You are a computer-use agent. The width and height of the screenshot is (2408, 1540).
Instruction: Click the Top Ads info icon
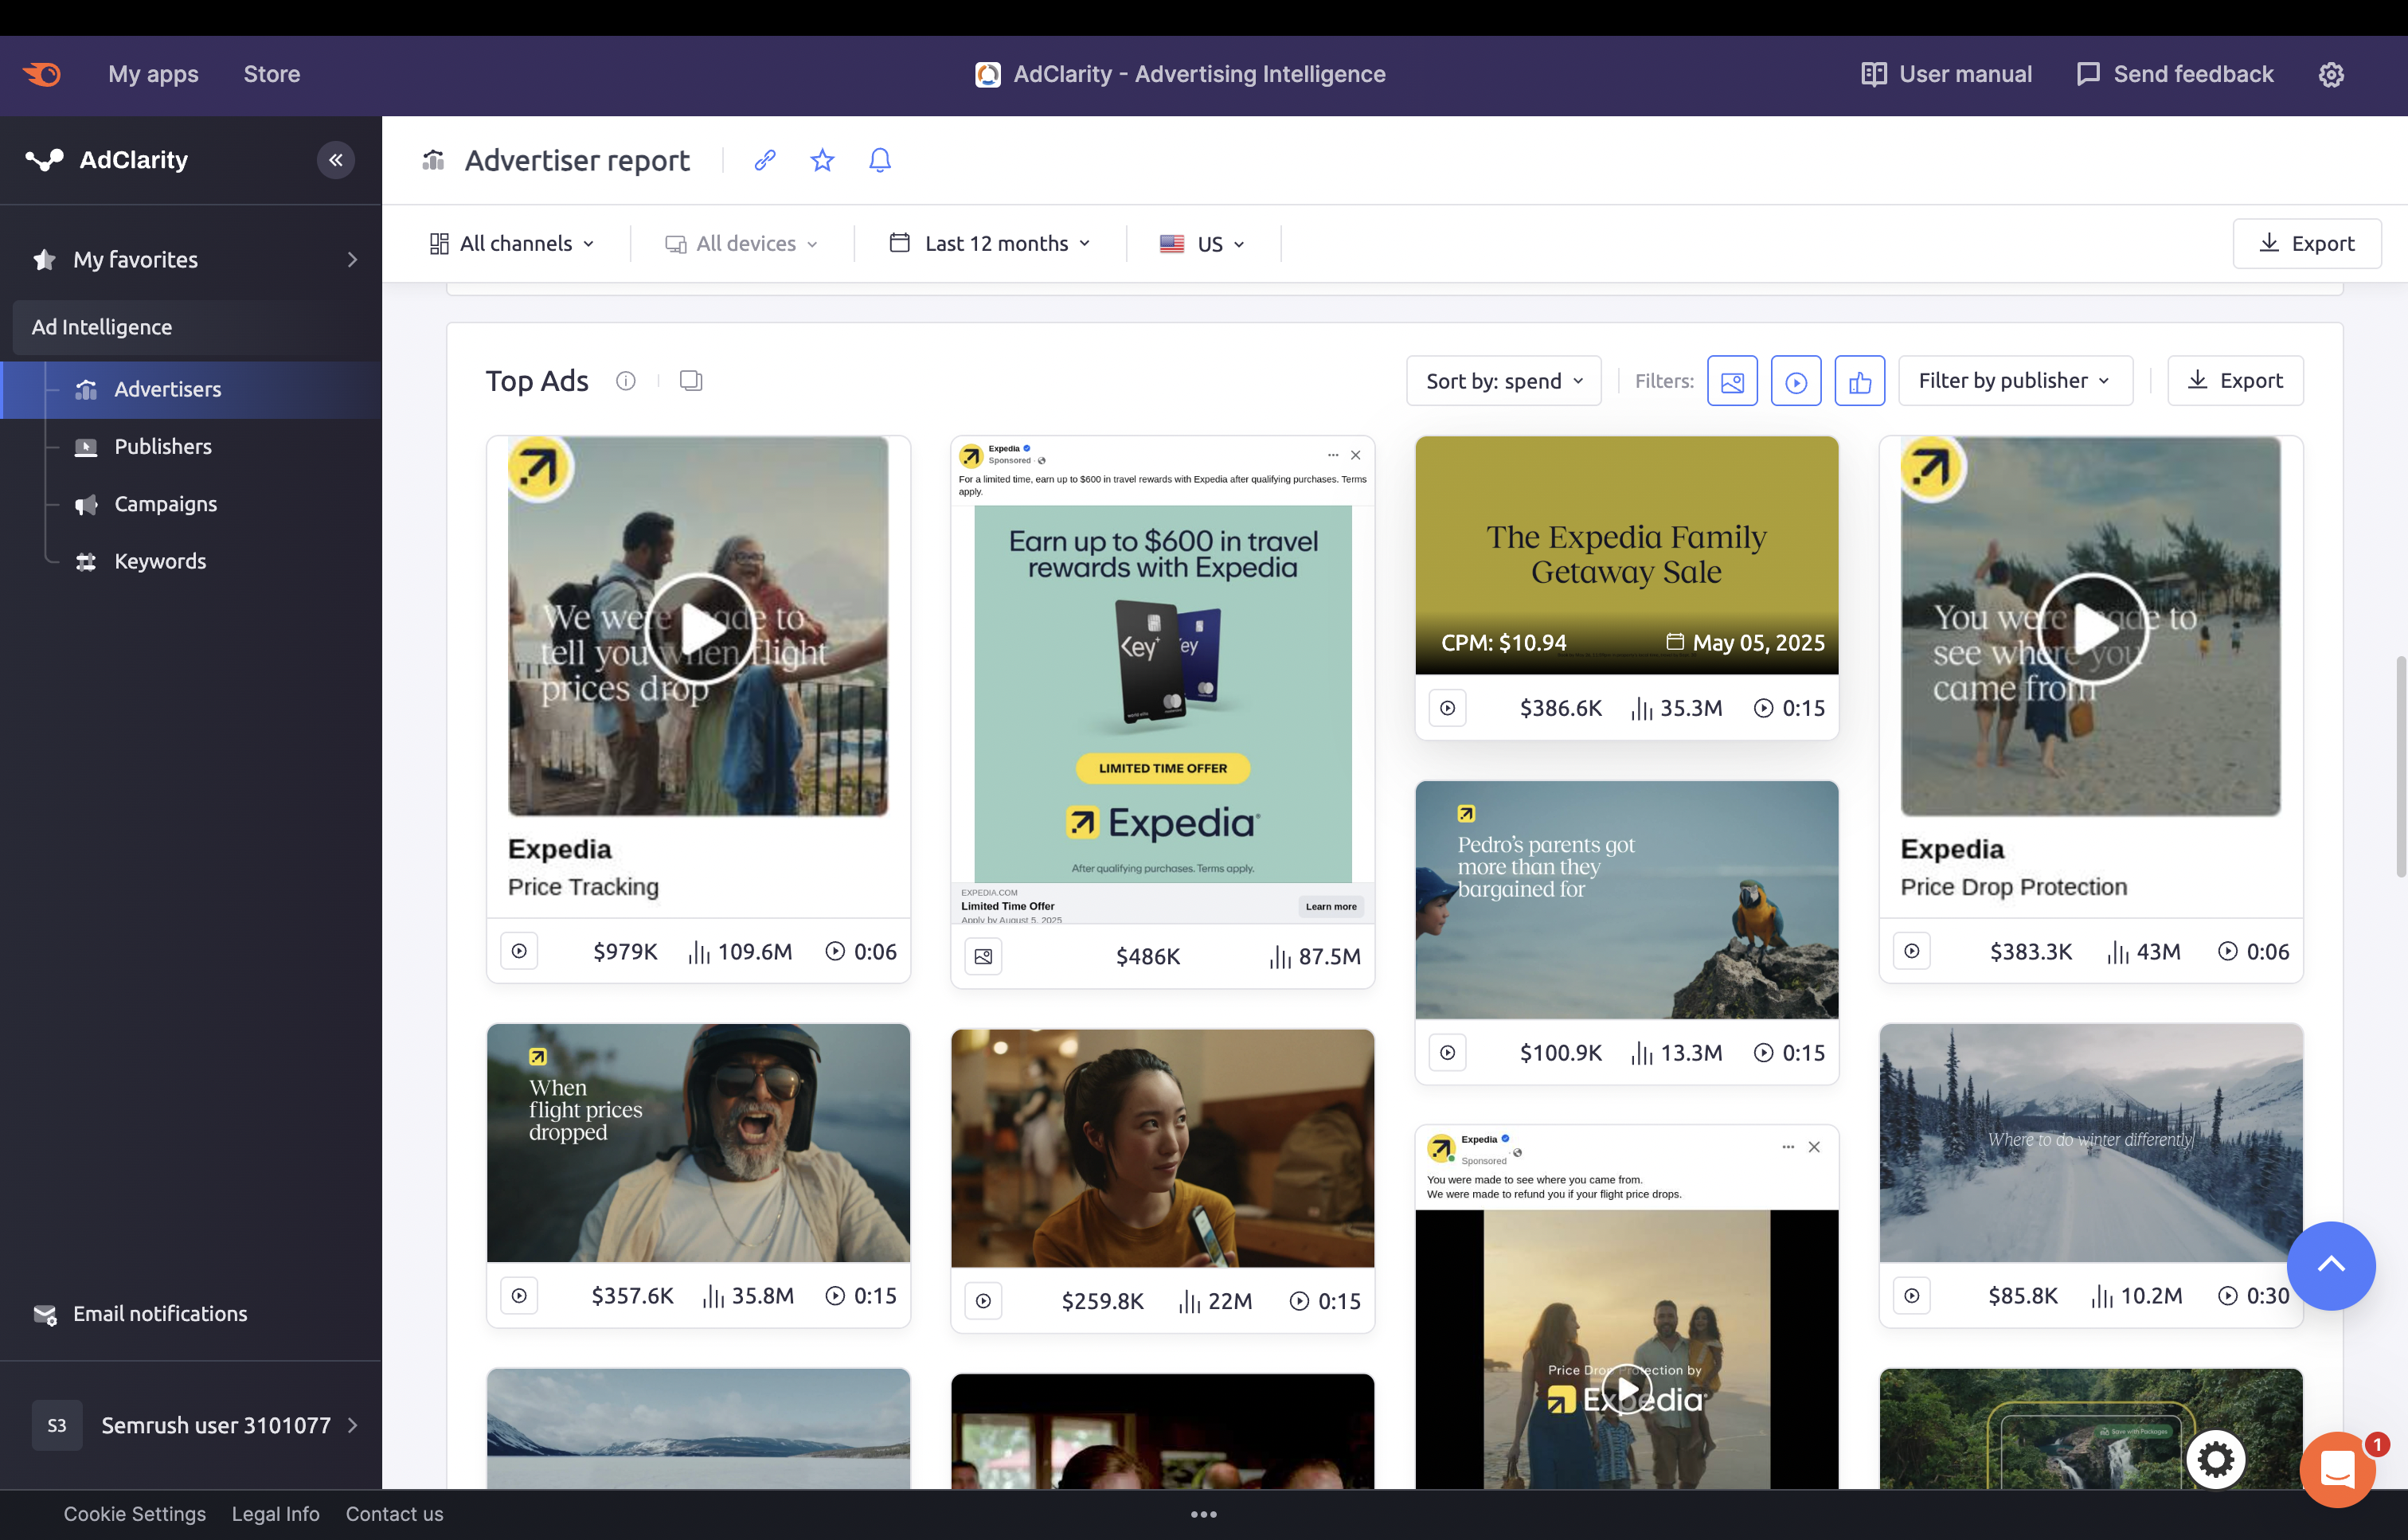(x=626, y=380)
